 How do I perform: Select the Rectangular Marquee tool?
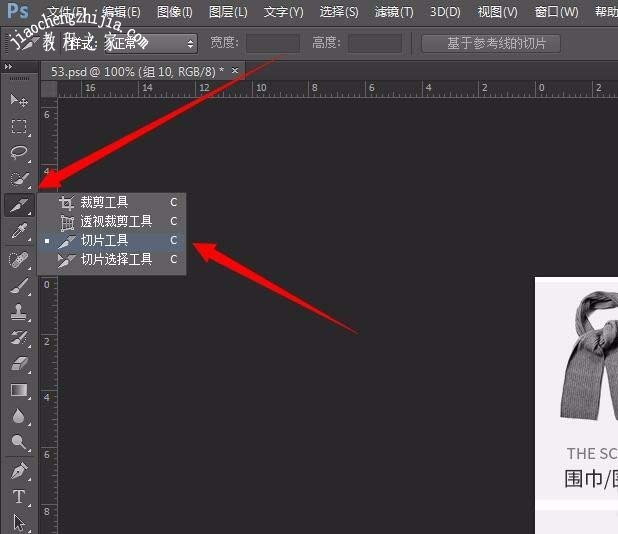[19, 127]
